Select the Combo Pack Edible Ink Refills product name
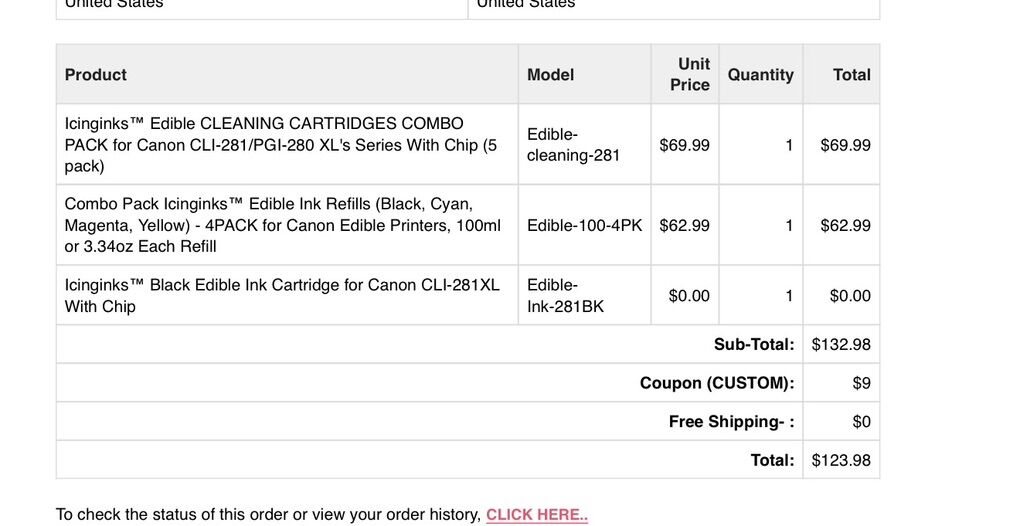 283,225
